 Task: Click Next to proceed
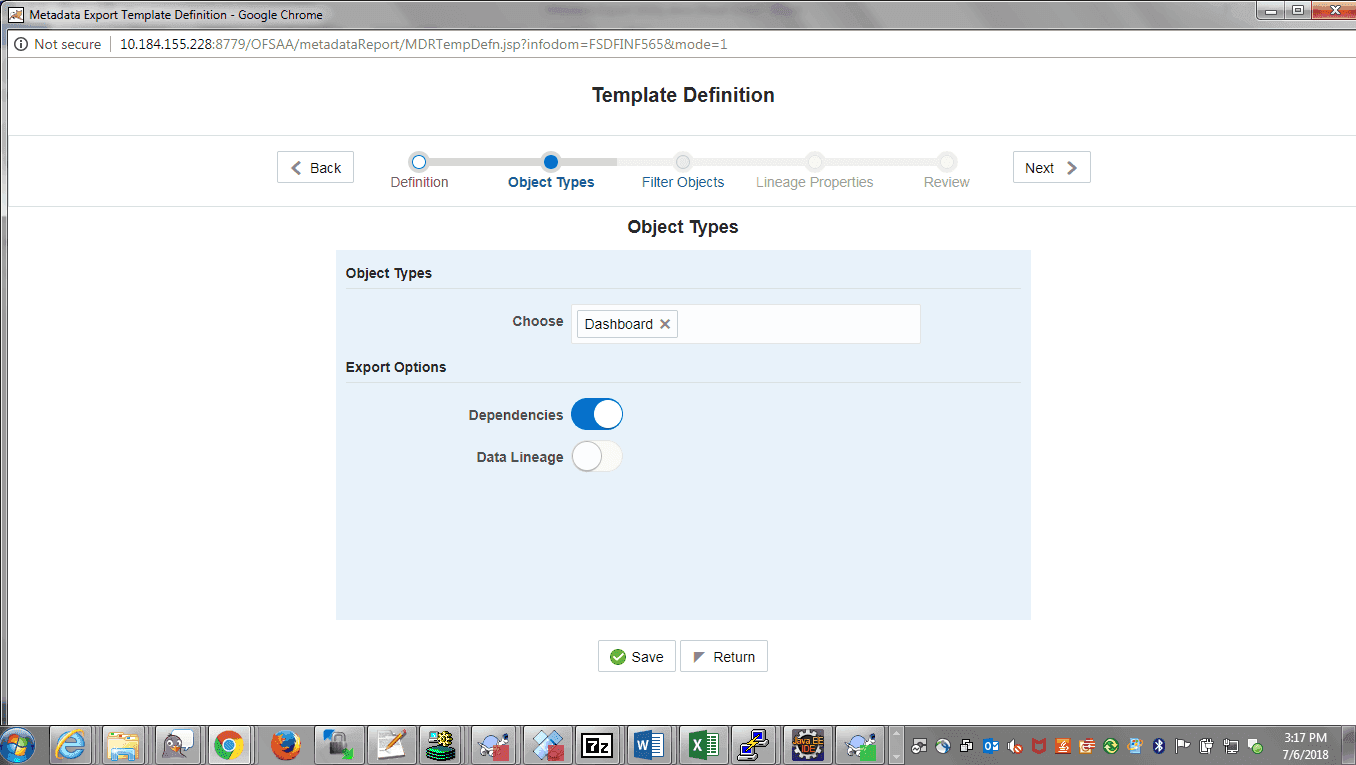(1051, 167)
